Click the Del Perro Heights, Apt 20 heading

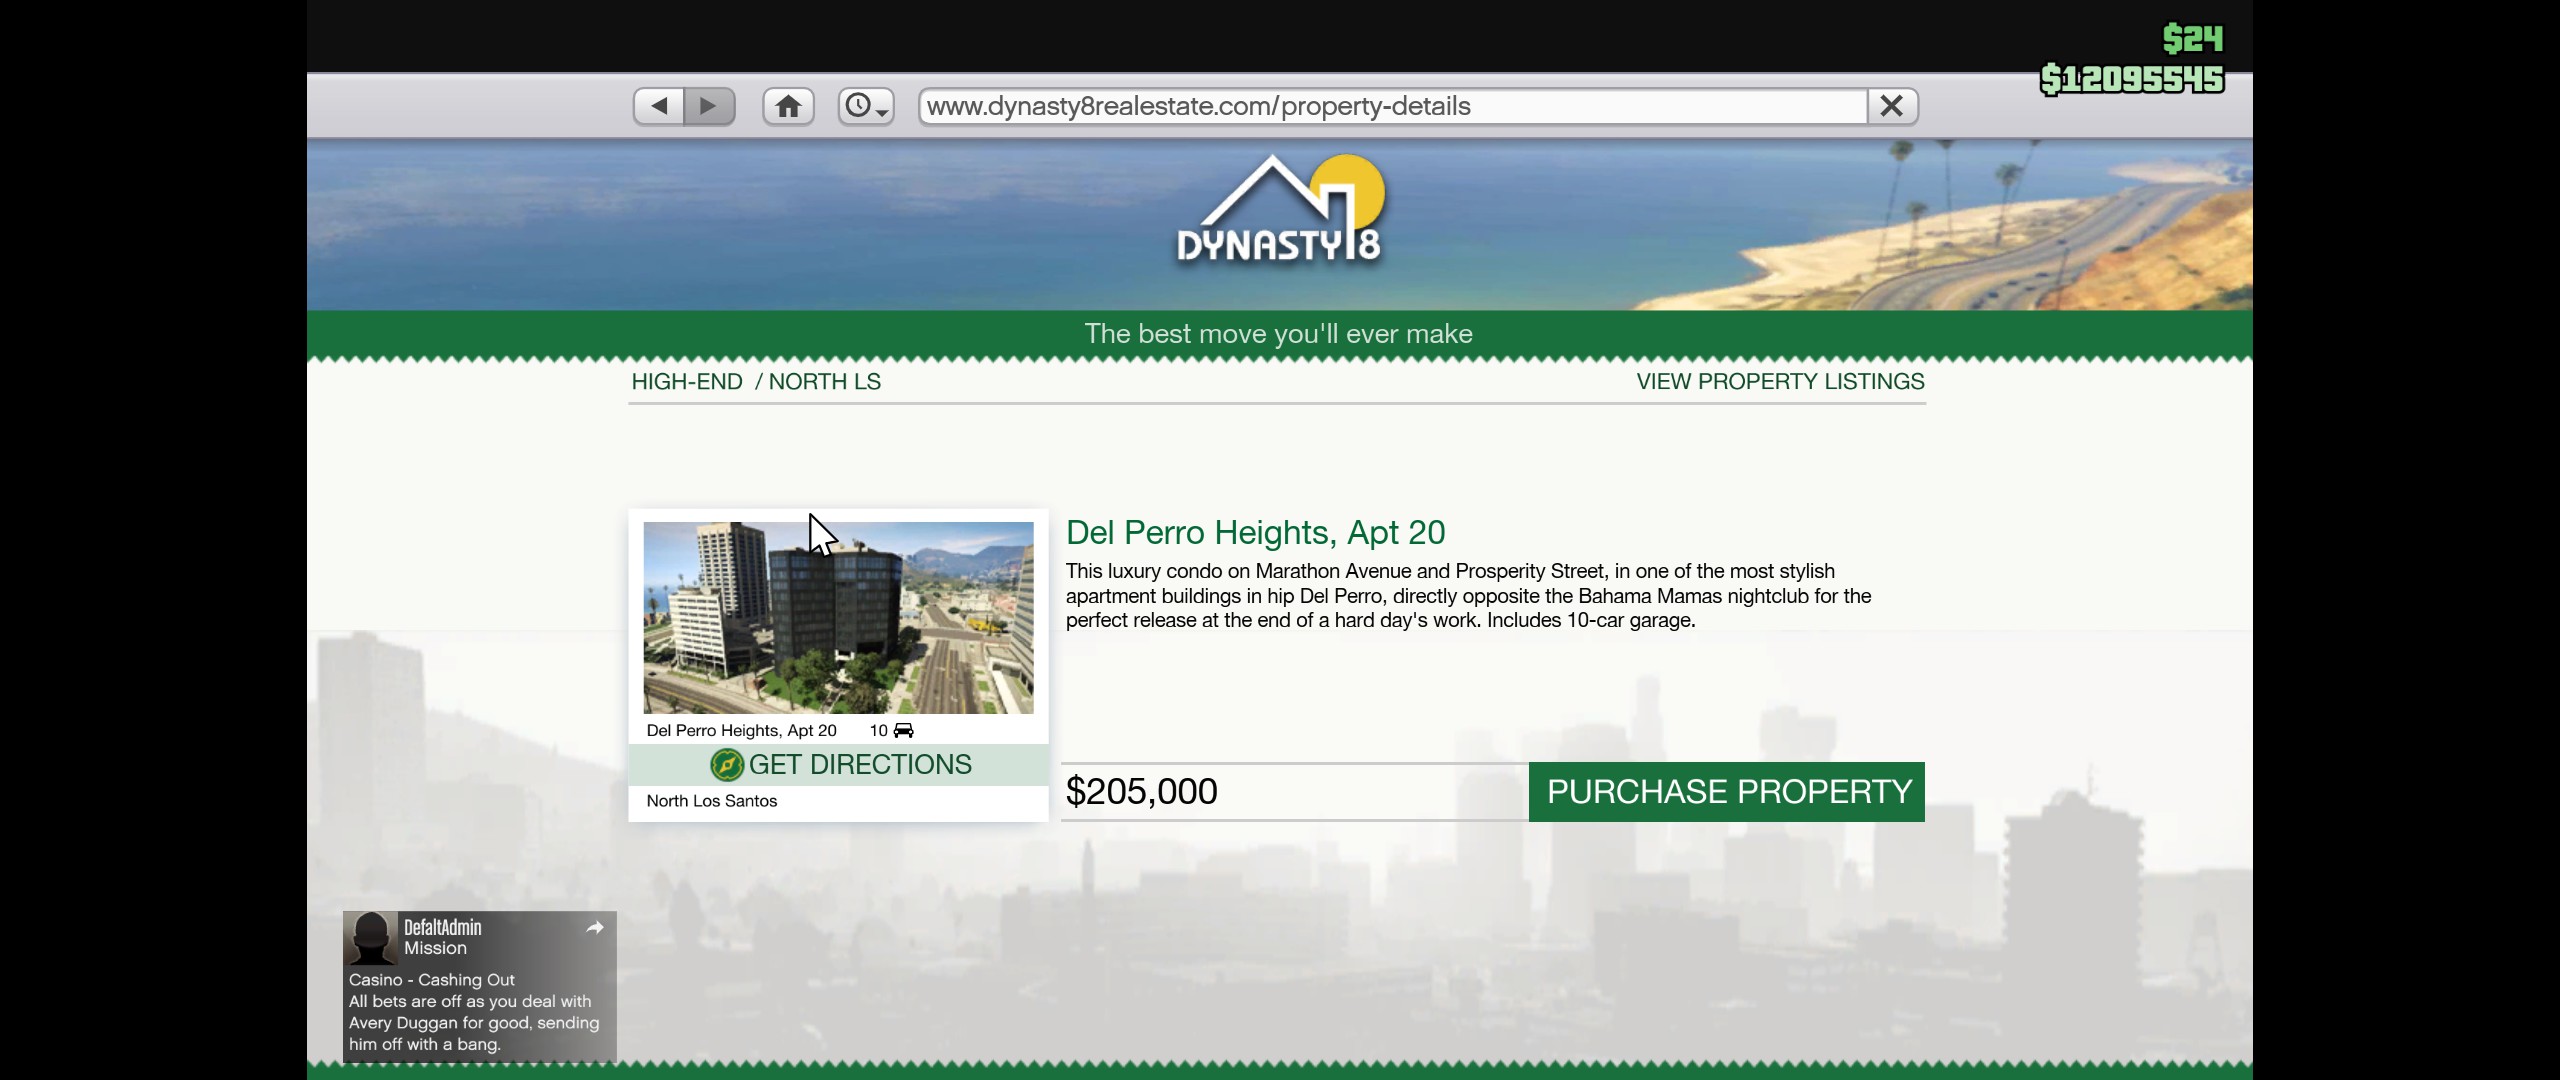coord(1255,533)
